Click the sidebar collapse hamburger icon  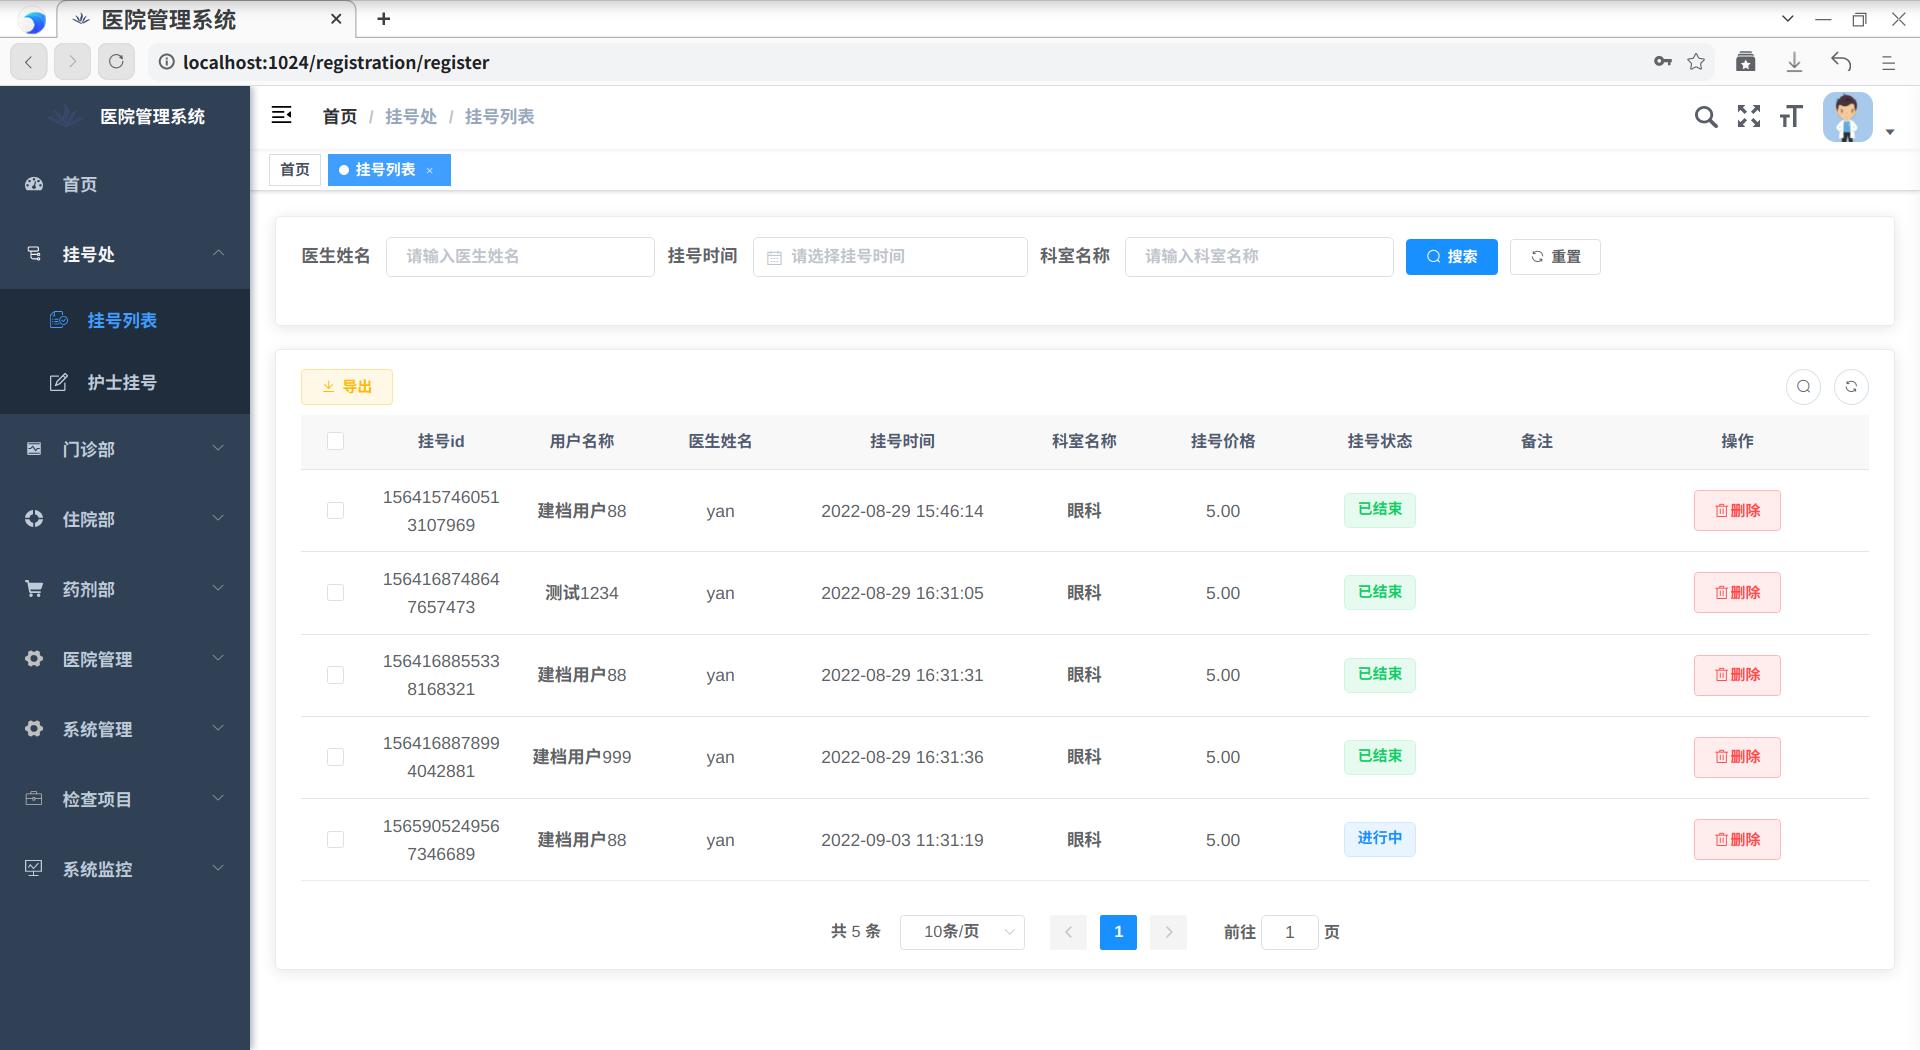point(281,115)
